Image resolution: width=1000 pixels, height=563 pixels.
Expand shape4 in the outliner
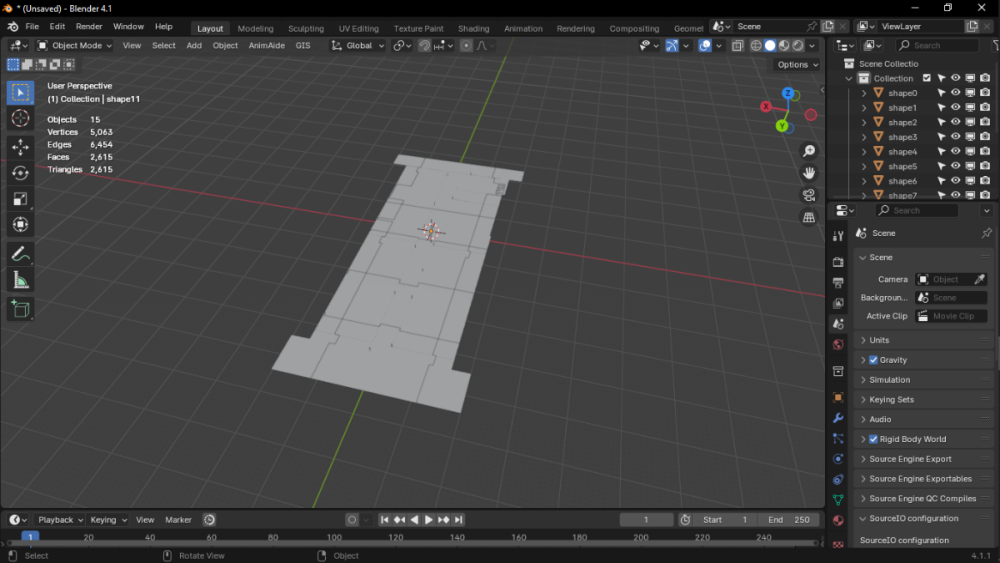click(x=864, y=152)
